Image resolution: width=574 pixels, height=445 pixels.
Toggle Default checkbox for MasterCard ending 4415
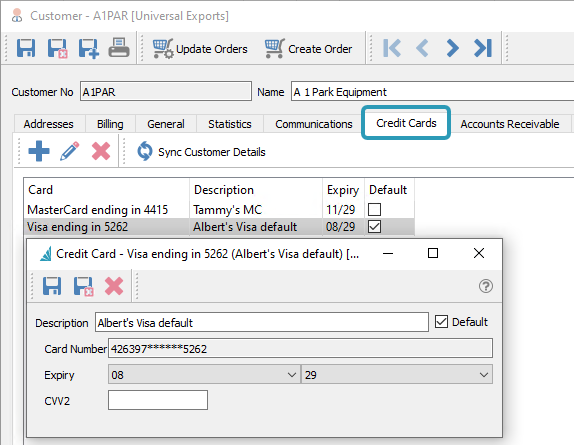click(x=374, y=210)
